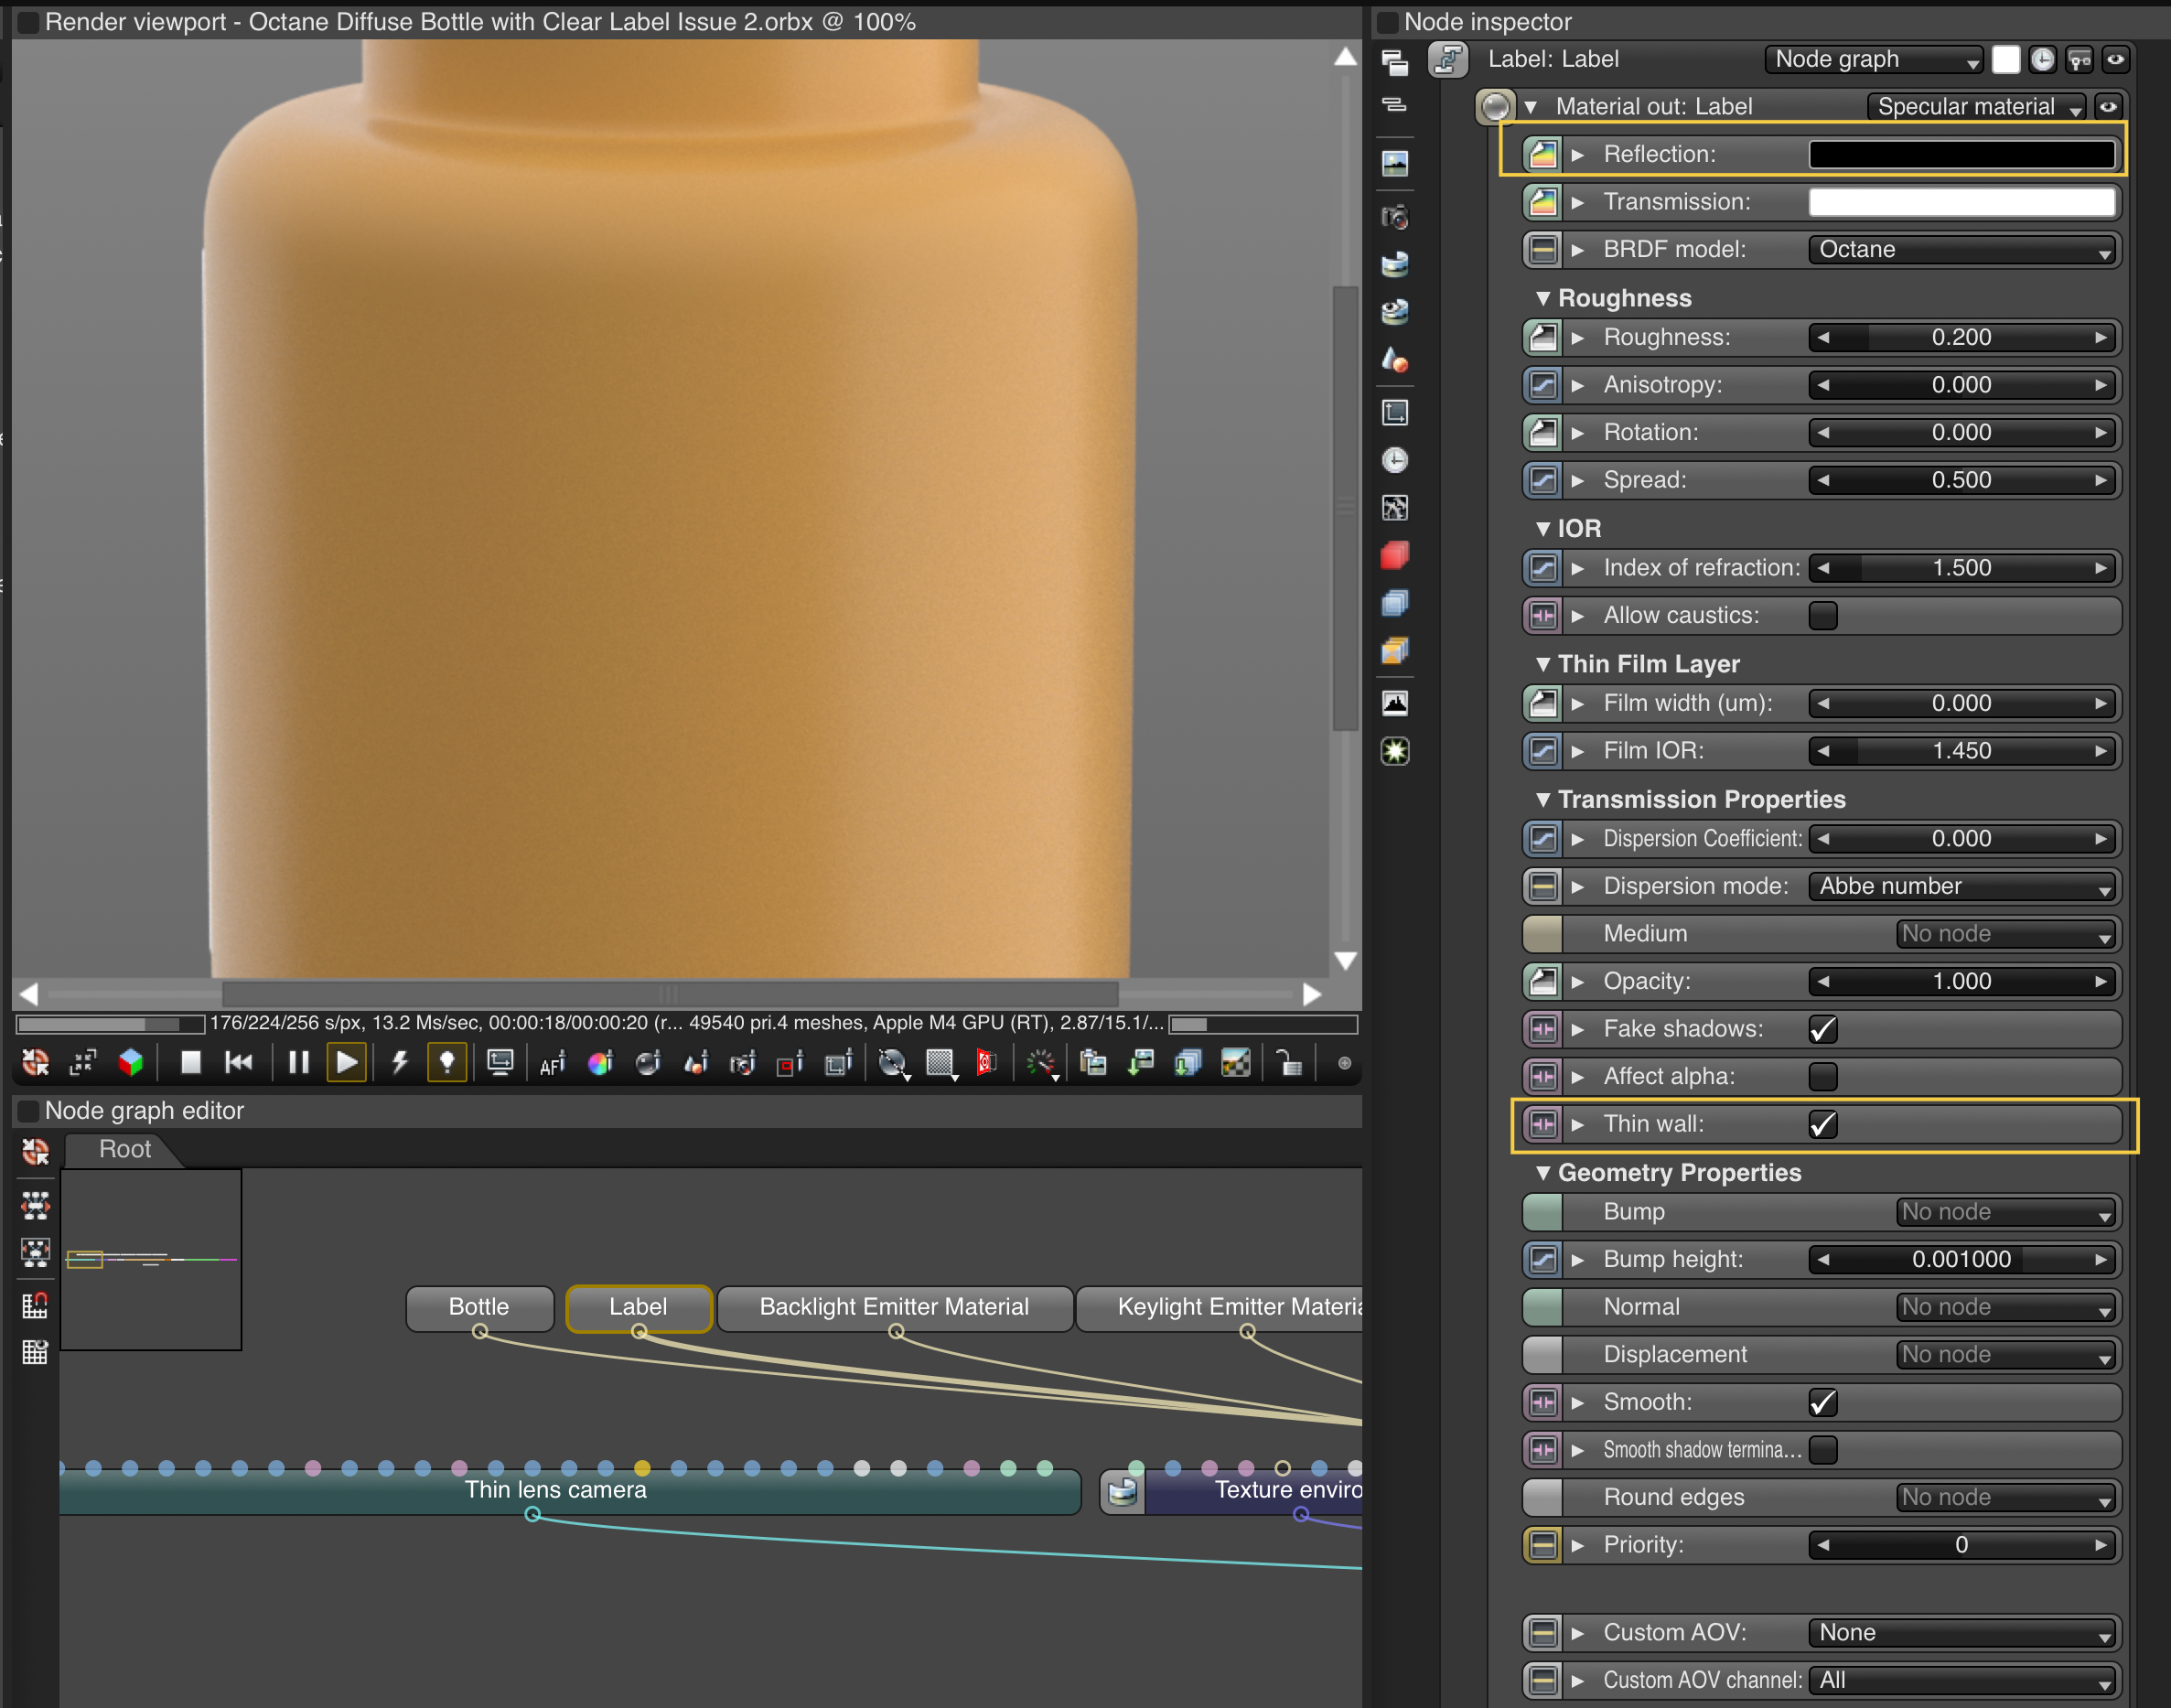Click the render layer cube icon

[131, 1062]
